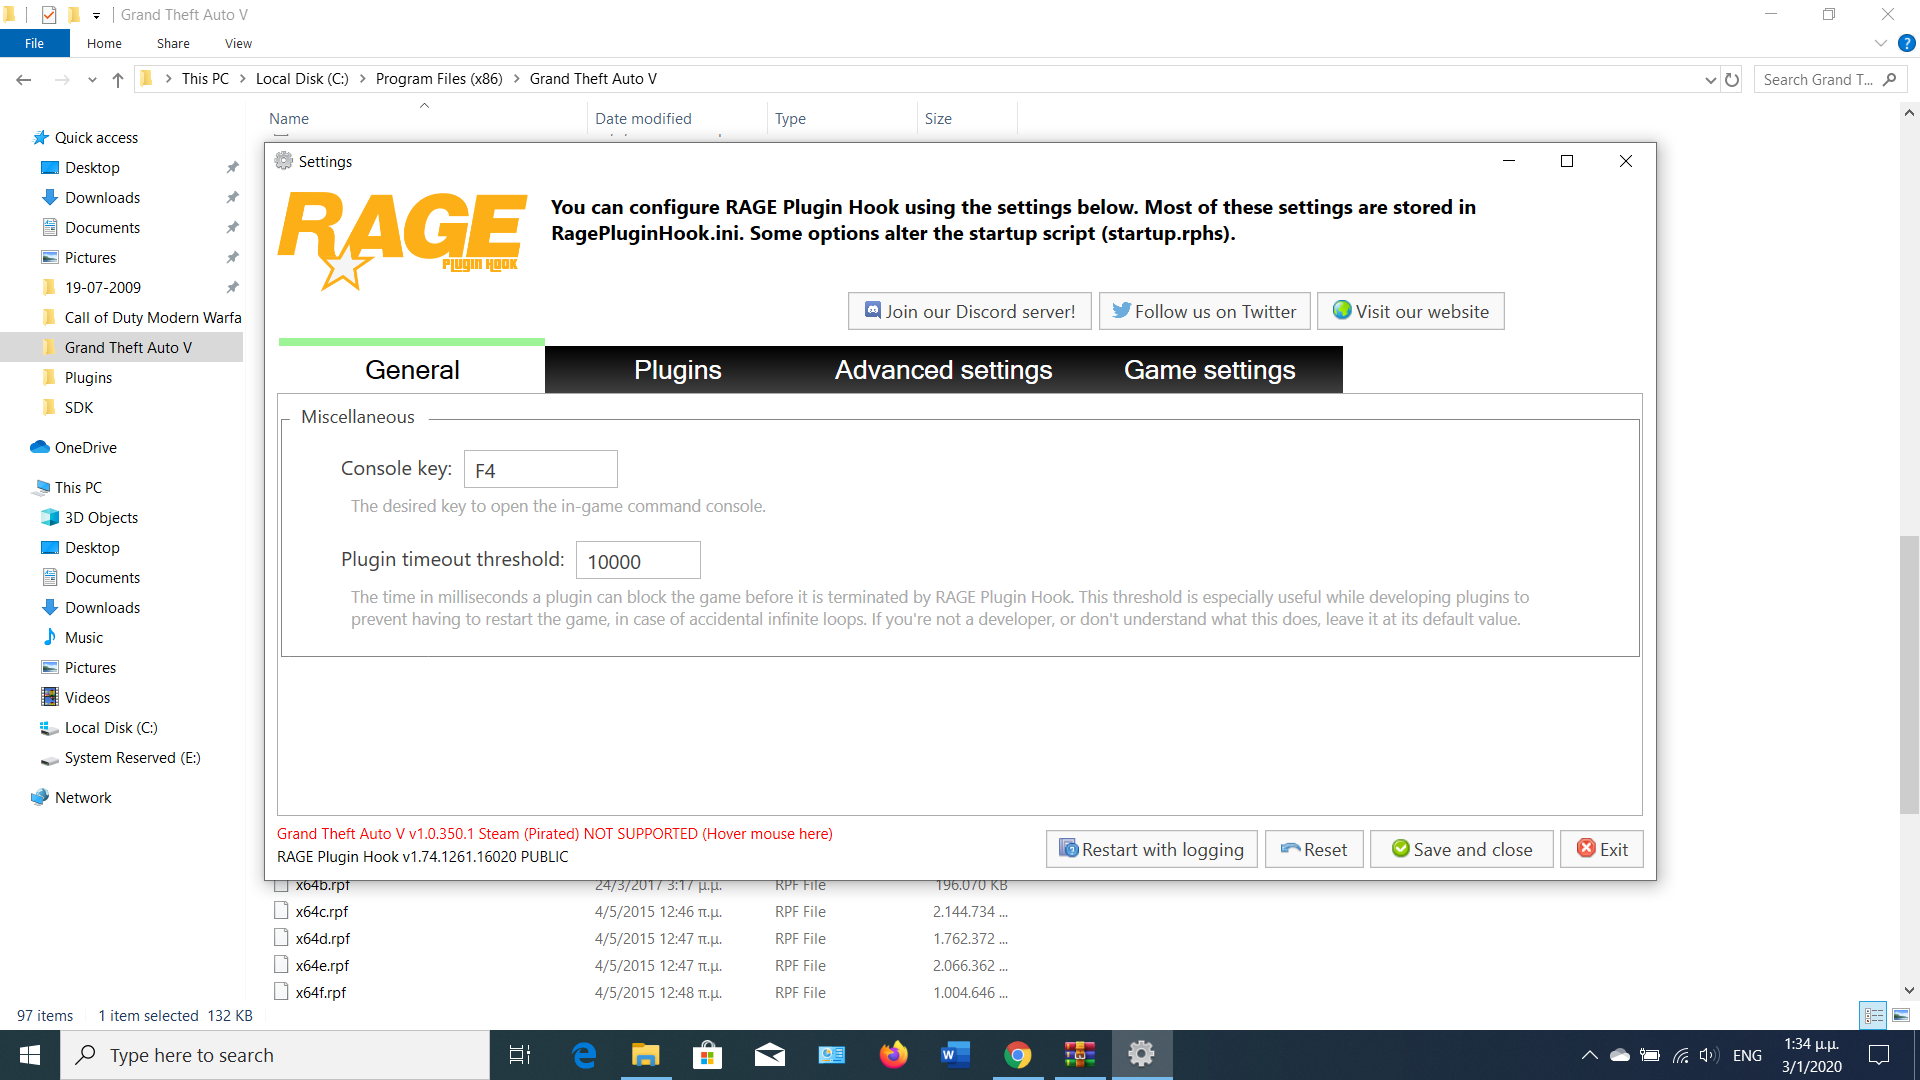Expand the Explorer ribbon chevron
This screenshot has height=1080, width=1920.
(1880, 43)
